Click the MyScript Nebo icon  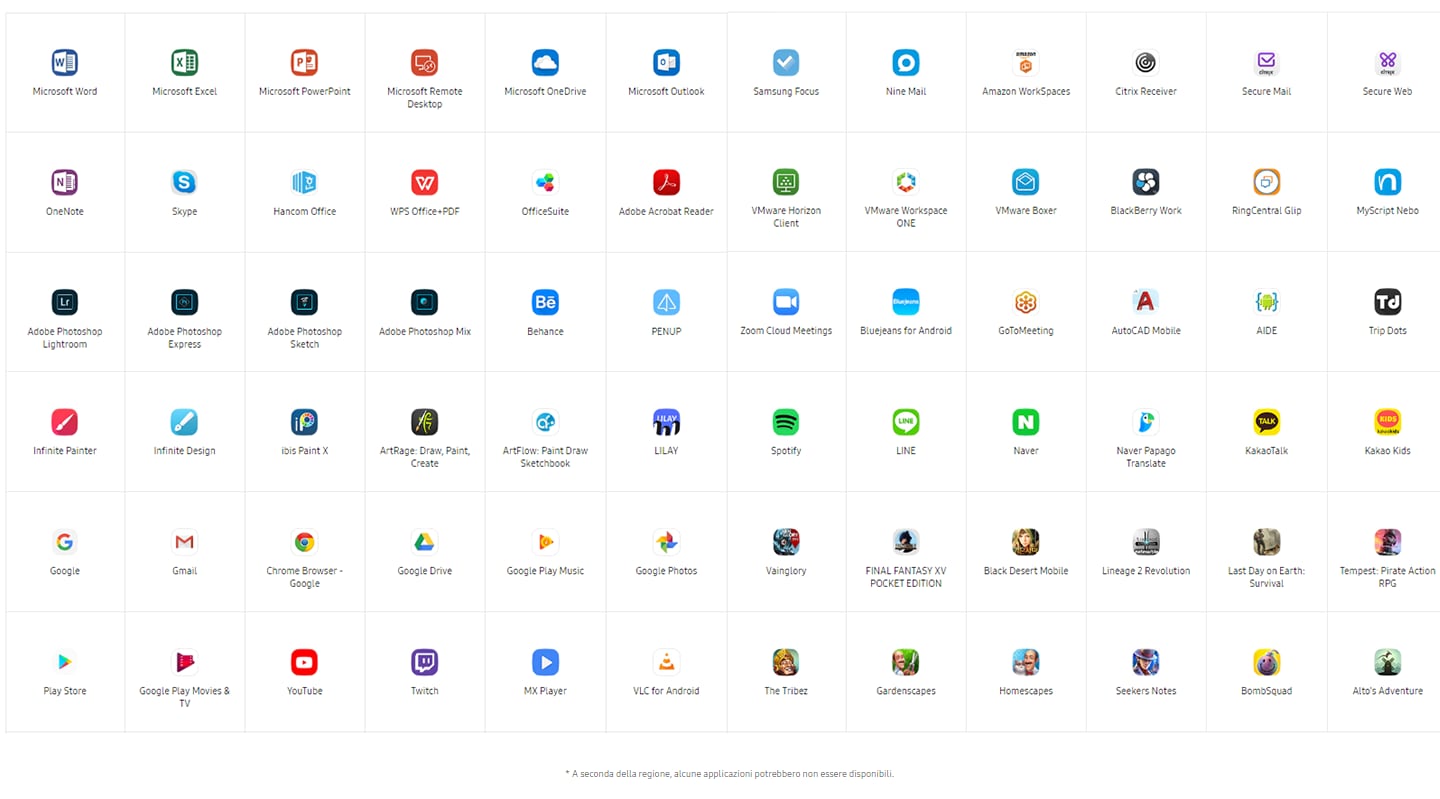coord(1387,182)
